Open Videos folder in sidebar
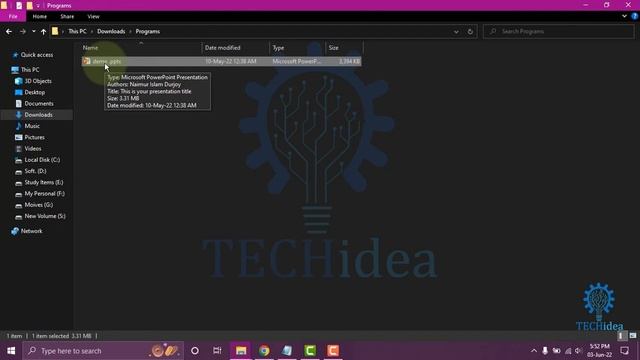The width and height of the screenshot is (640, 360). [x=33, y=149]
